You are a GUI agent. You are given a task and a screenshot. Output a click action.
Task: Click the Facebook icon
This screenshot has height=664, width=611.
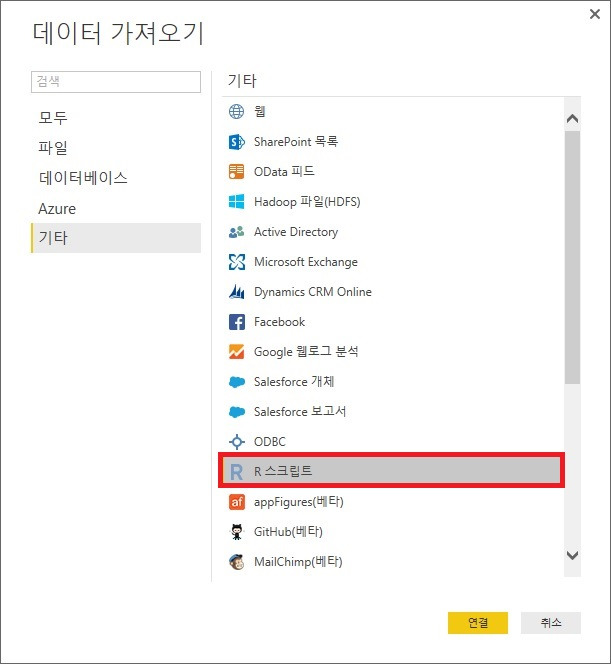236,322
